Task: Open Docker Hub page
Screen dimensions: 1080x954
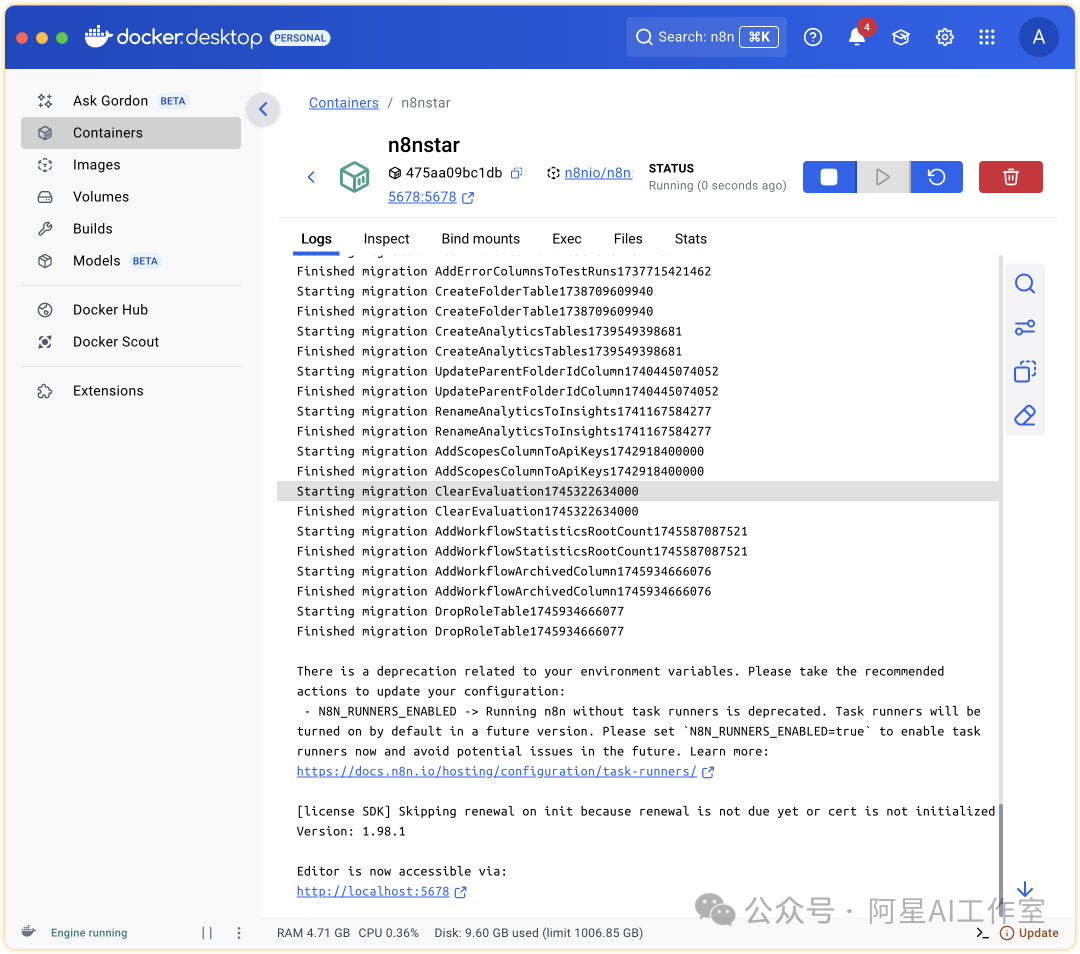Action: pyautogui.click(x=131, y=310)
